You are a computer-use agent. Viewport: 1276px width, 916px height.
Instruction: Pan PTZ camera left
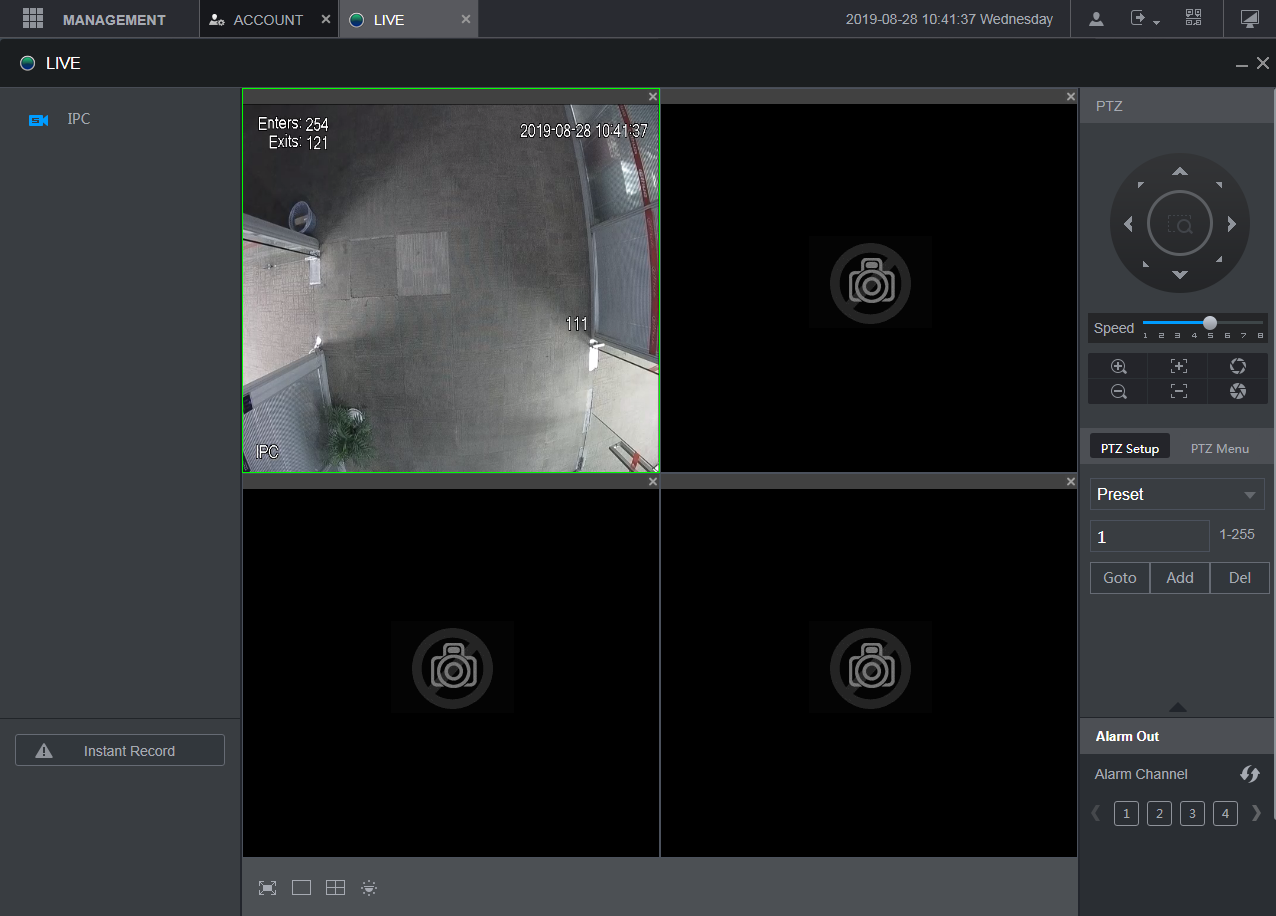click(x=1129, y=224)
